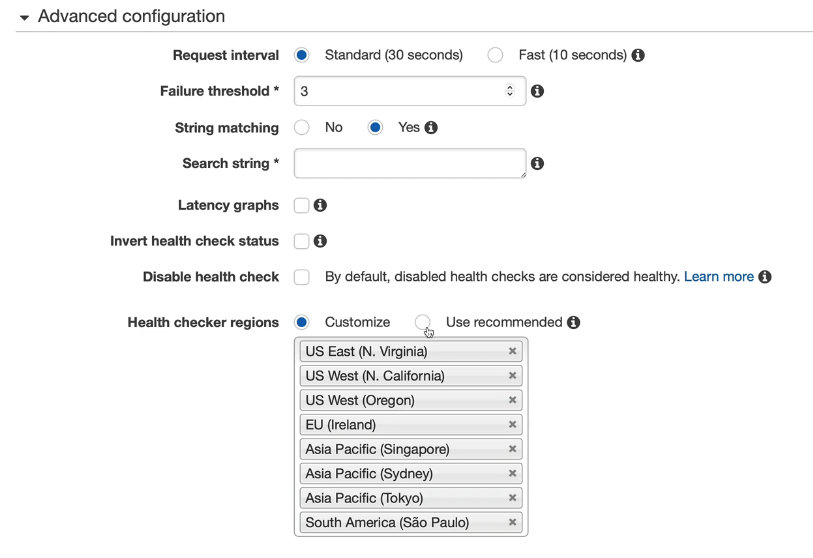Enable the Latency graphs checkbox

301,205
